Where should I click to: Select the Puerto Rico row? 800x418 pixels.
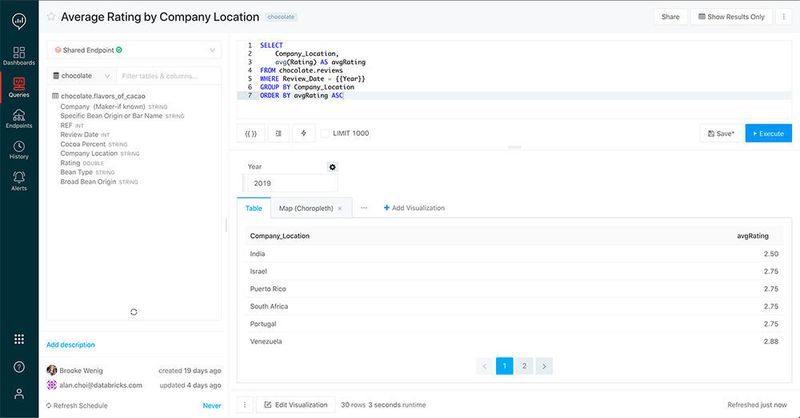514,289
